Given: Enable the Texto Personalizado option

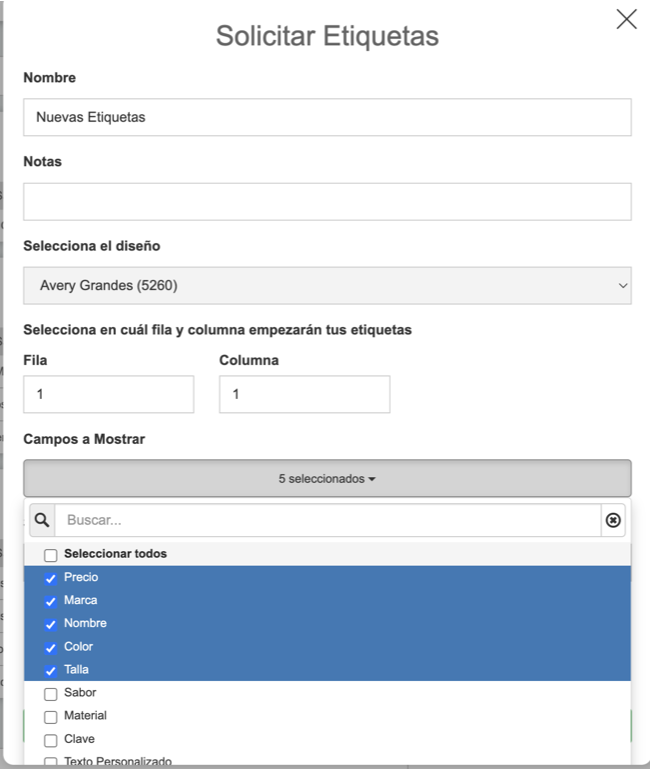Looking at the screenshot, I should point(51,762).
